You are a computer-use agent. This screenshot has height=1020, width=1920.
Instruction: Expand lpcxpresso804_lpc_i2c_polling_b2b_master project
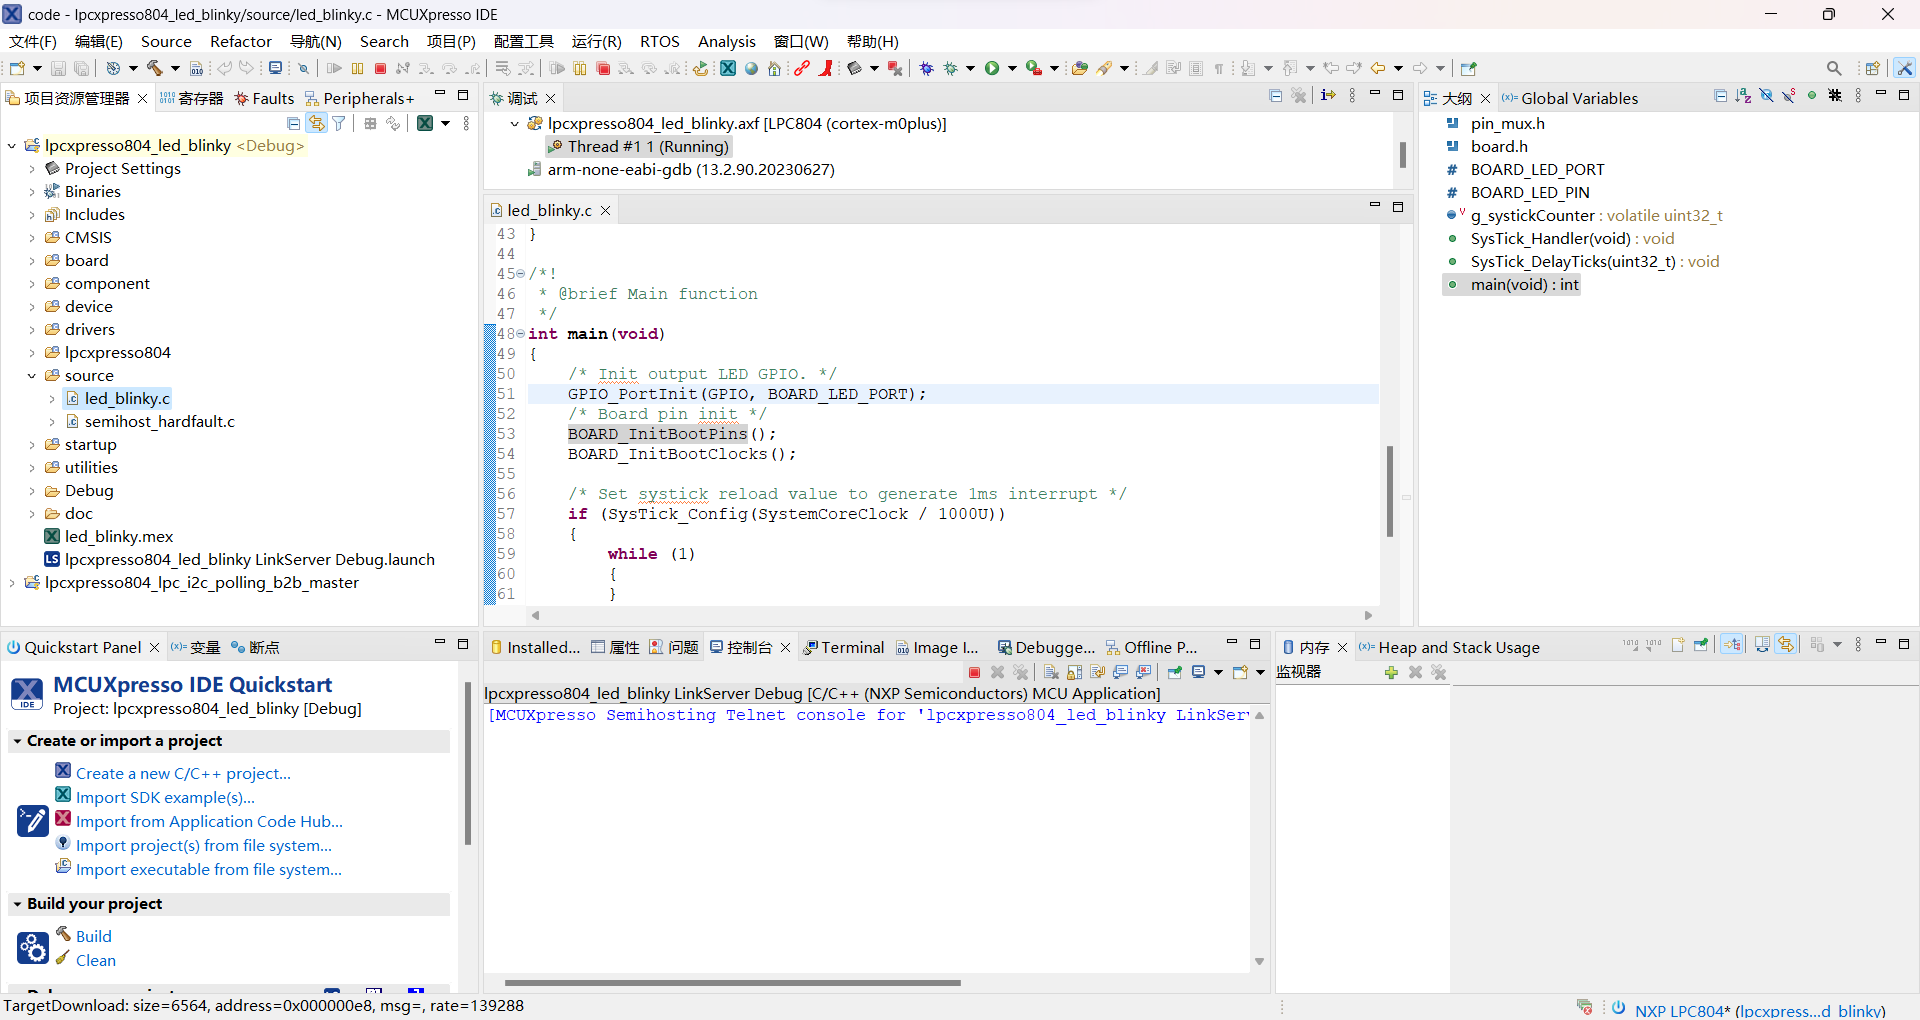(12, 583)
